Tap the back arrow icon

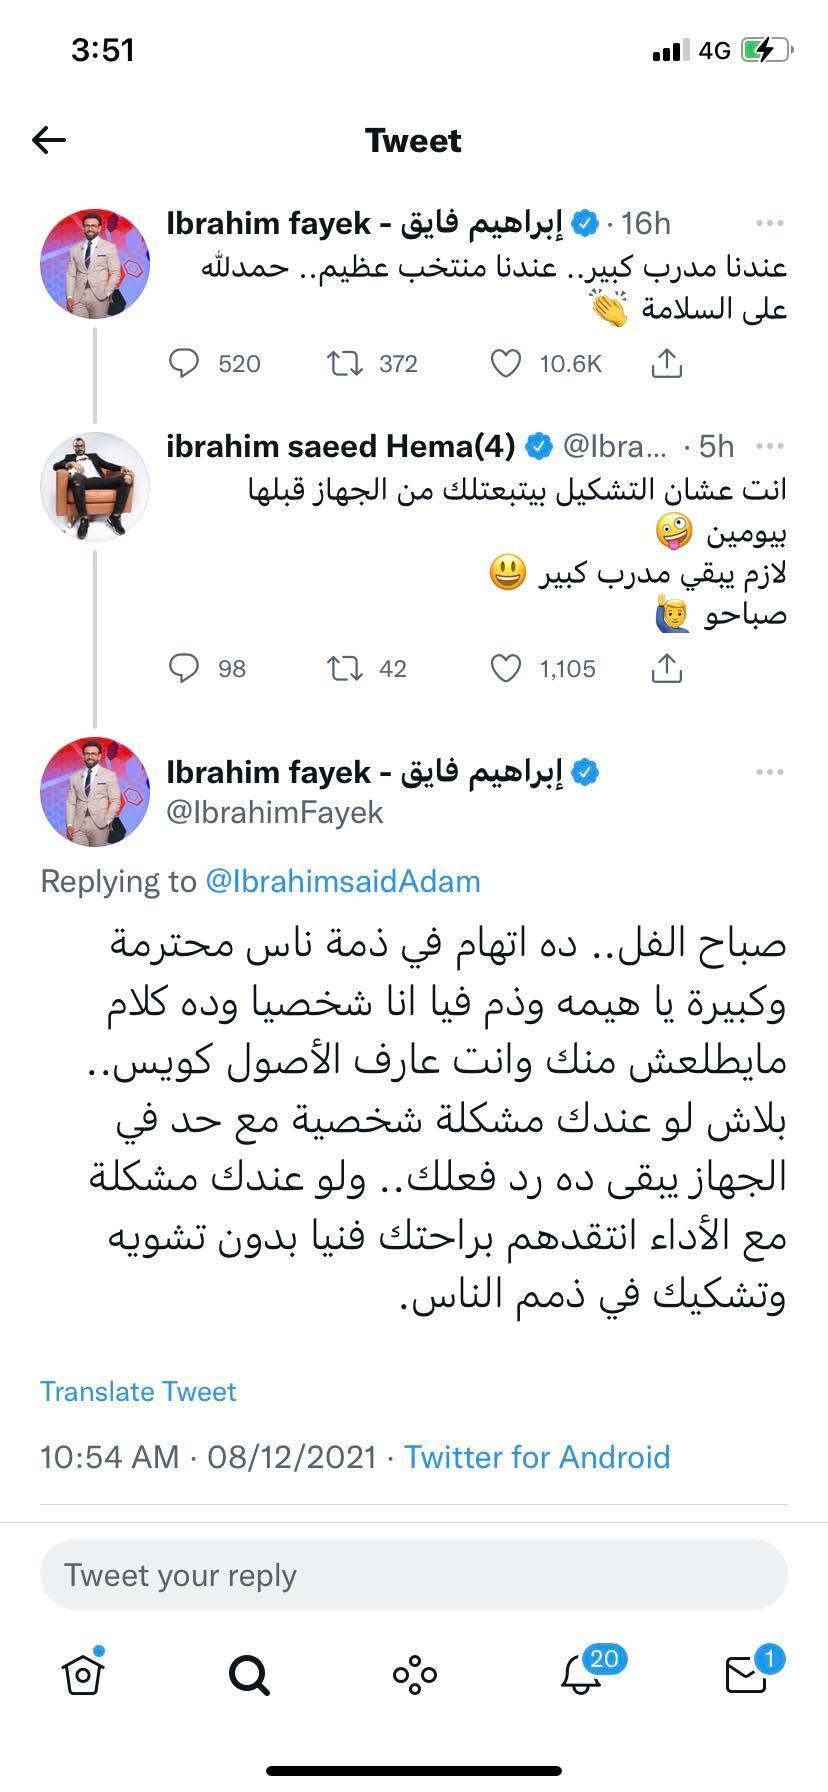49,140
